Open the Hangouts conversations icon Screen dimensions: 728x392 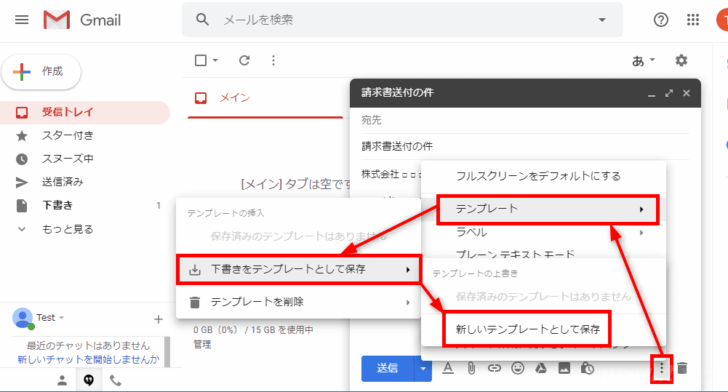[89, 381]
